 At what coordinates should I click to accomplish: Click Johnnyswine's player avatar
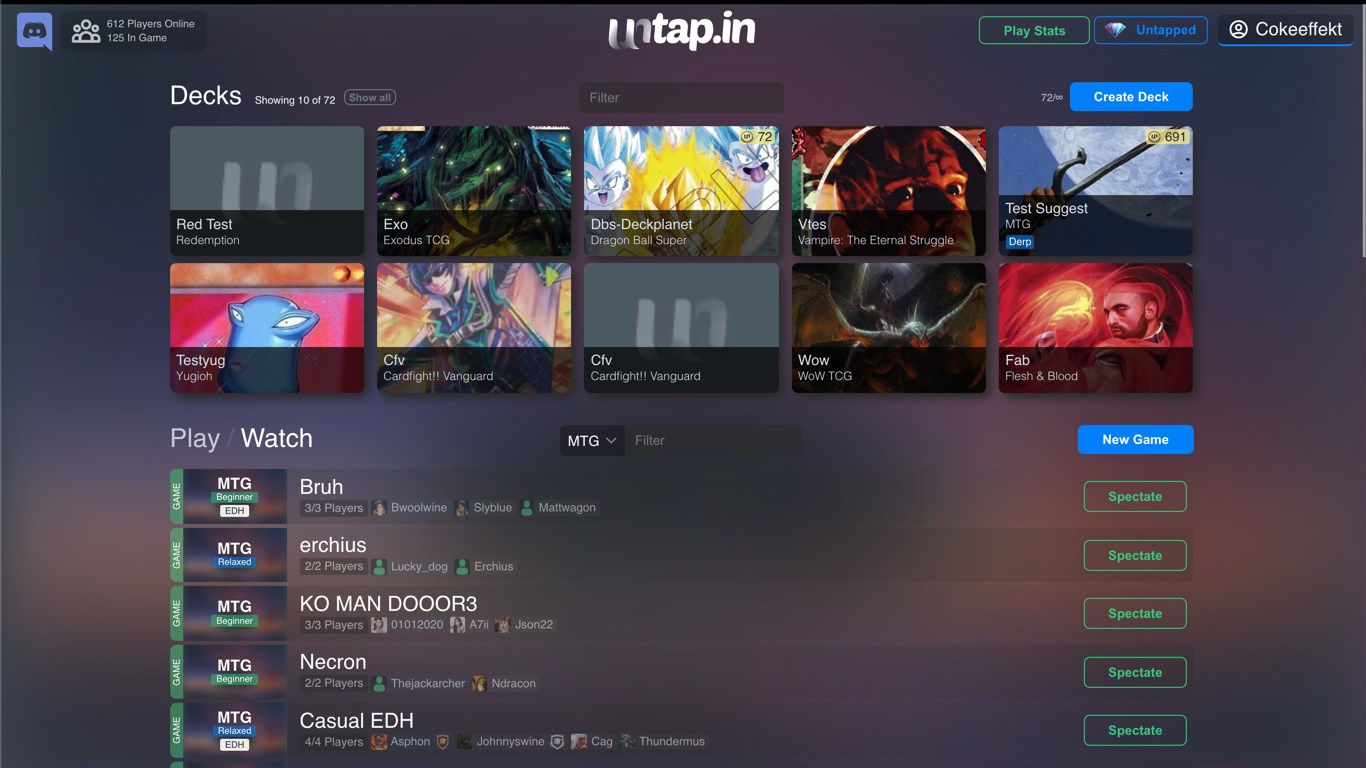click(464, 742)
